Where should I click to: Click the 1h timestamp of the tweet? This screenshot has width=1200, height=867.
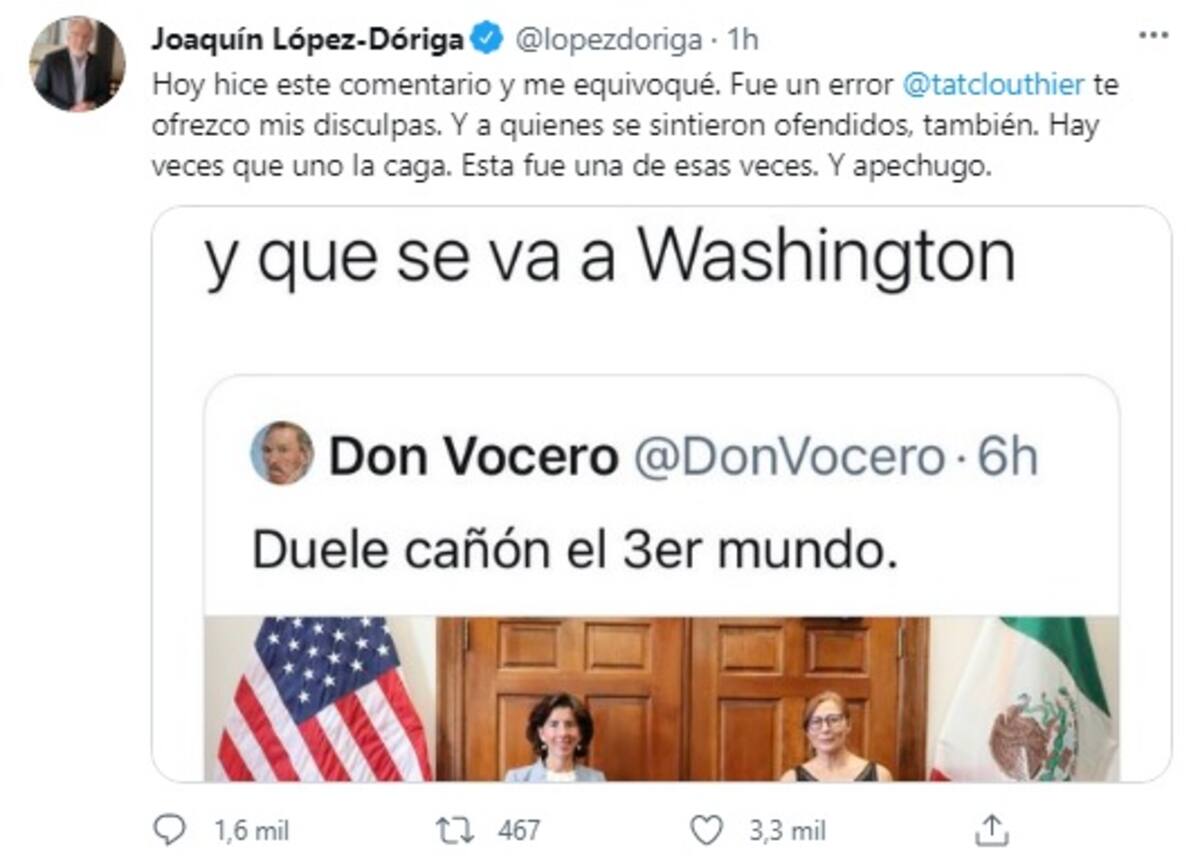click(x=743, y=39)
